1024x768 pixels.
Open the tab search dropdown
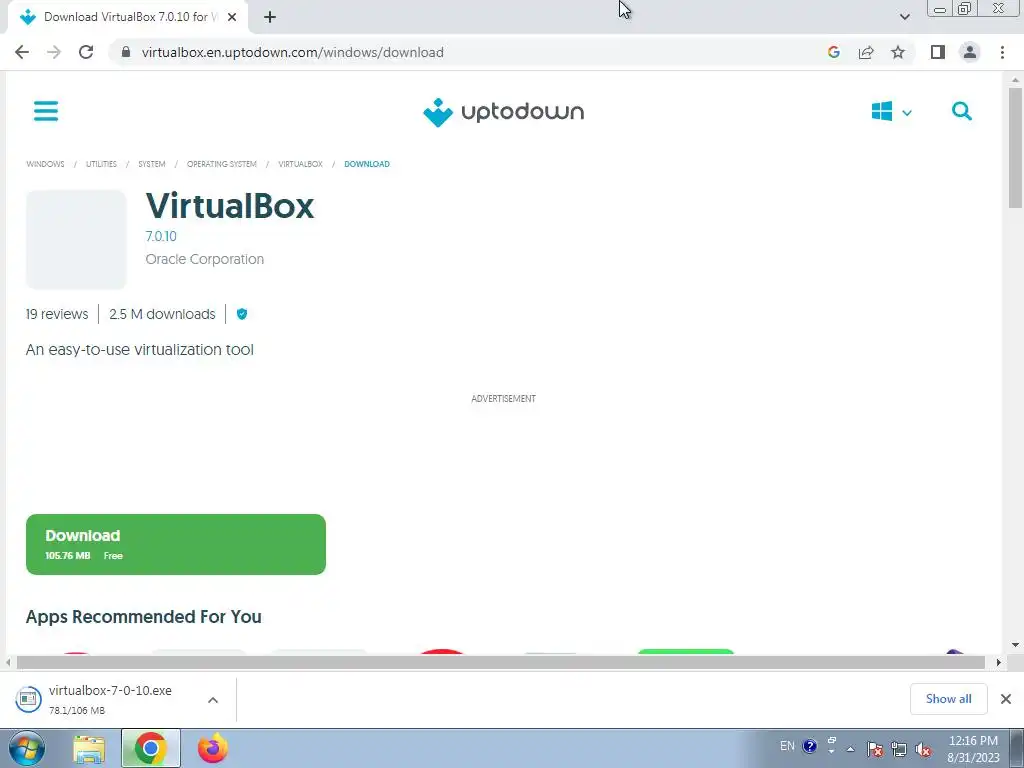click(904, 17)
